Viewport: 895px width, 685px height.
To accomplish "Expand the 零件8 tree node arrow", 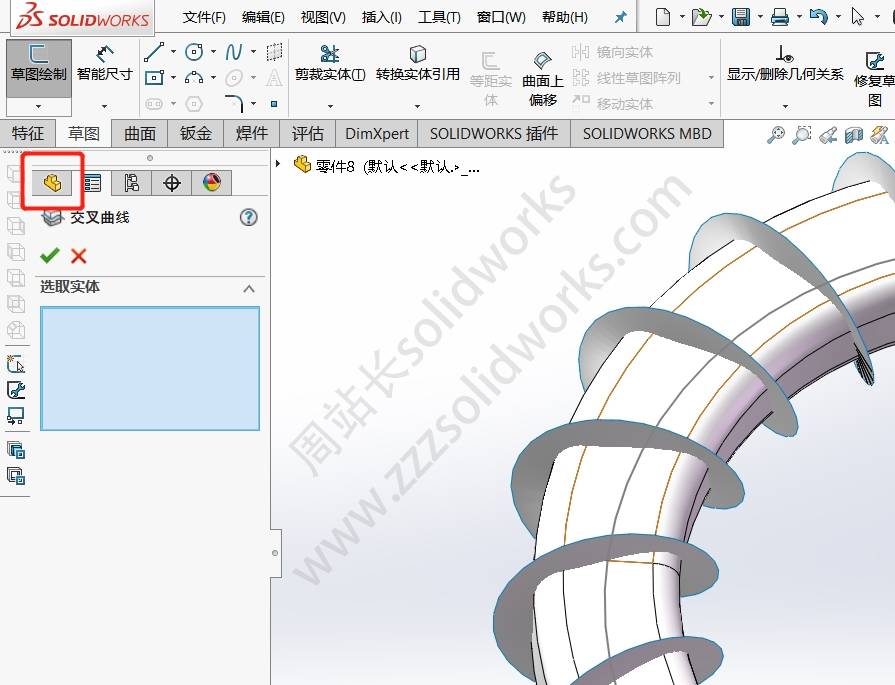I will click(x=278, y=164).
